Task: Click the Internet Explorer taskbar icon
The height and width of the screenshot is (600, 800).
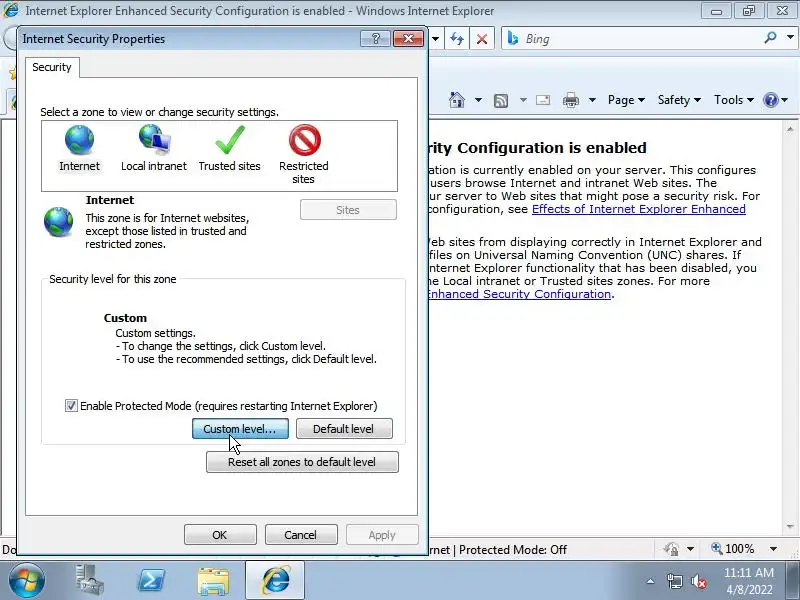Action: 276,580
